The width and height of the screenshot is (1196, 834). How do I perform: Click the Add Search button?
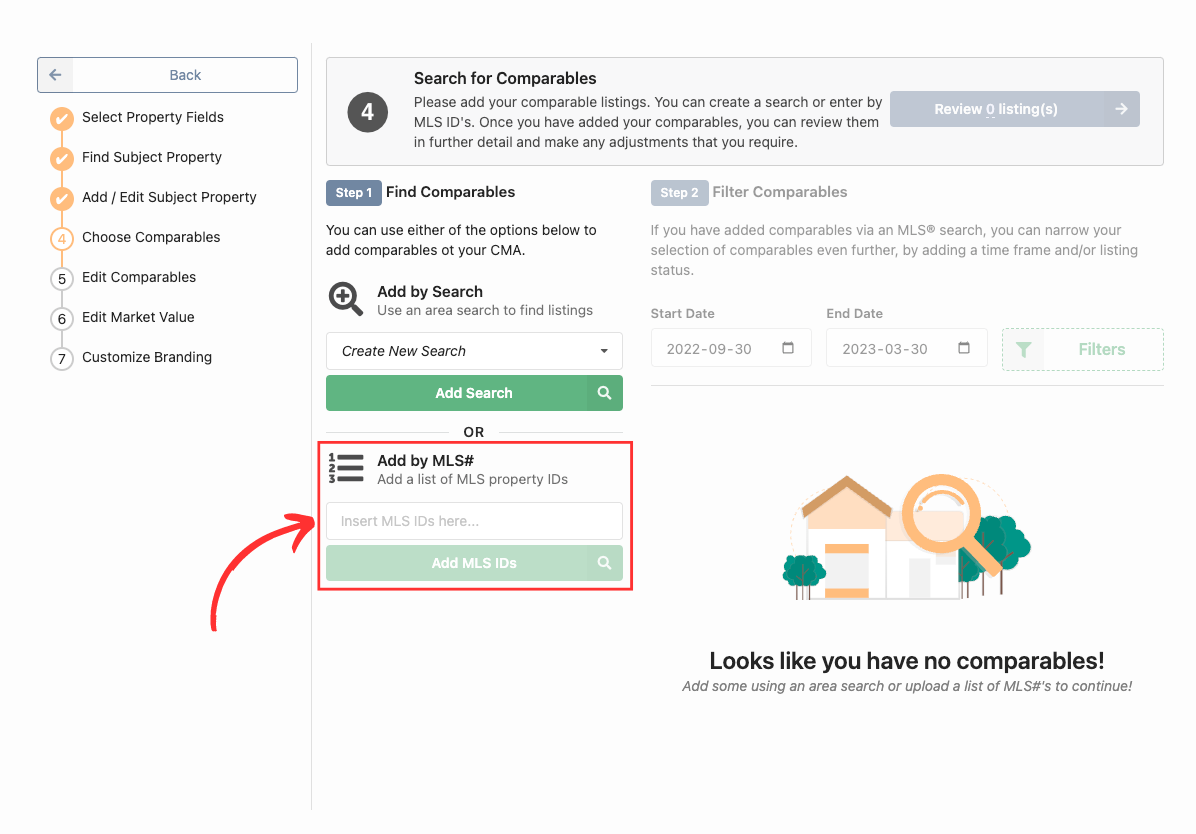click(x=474, y=393)
